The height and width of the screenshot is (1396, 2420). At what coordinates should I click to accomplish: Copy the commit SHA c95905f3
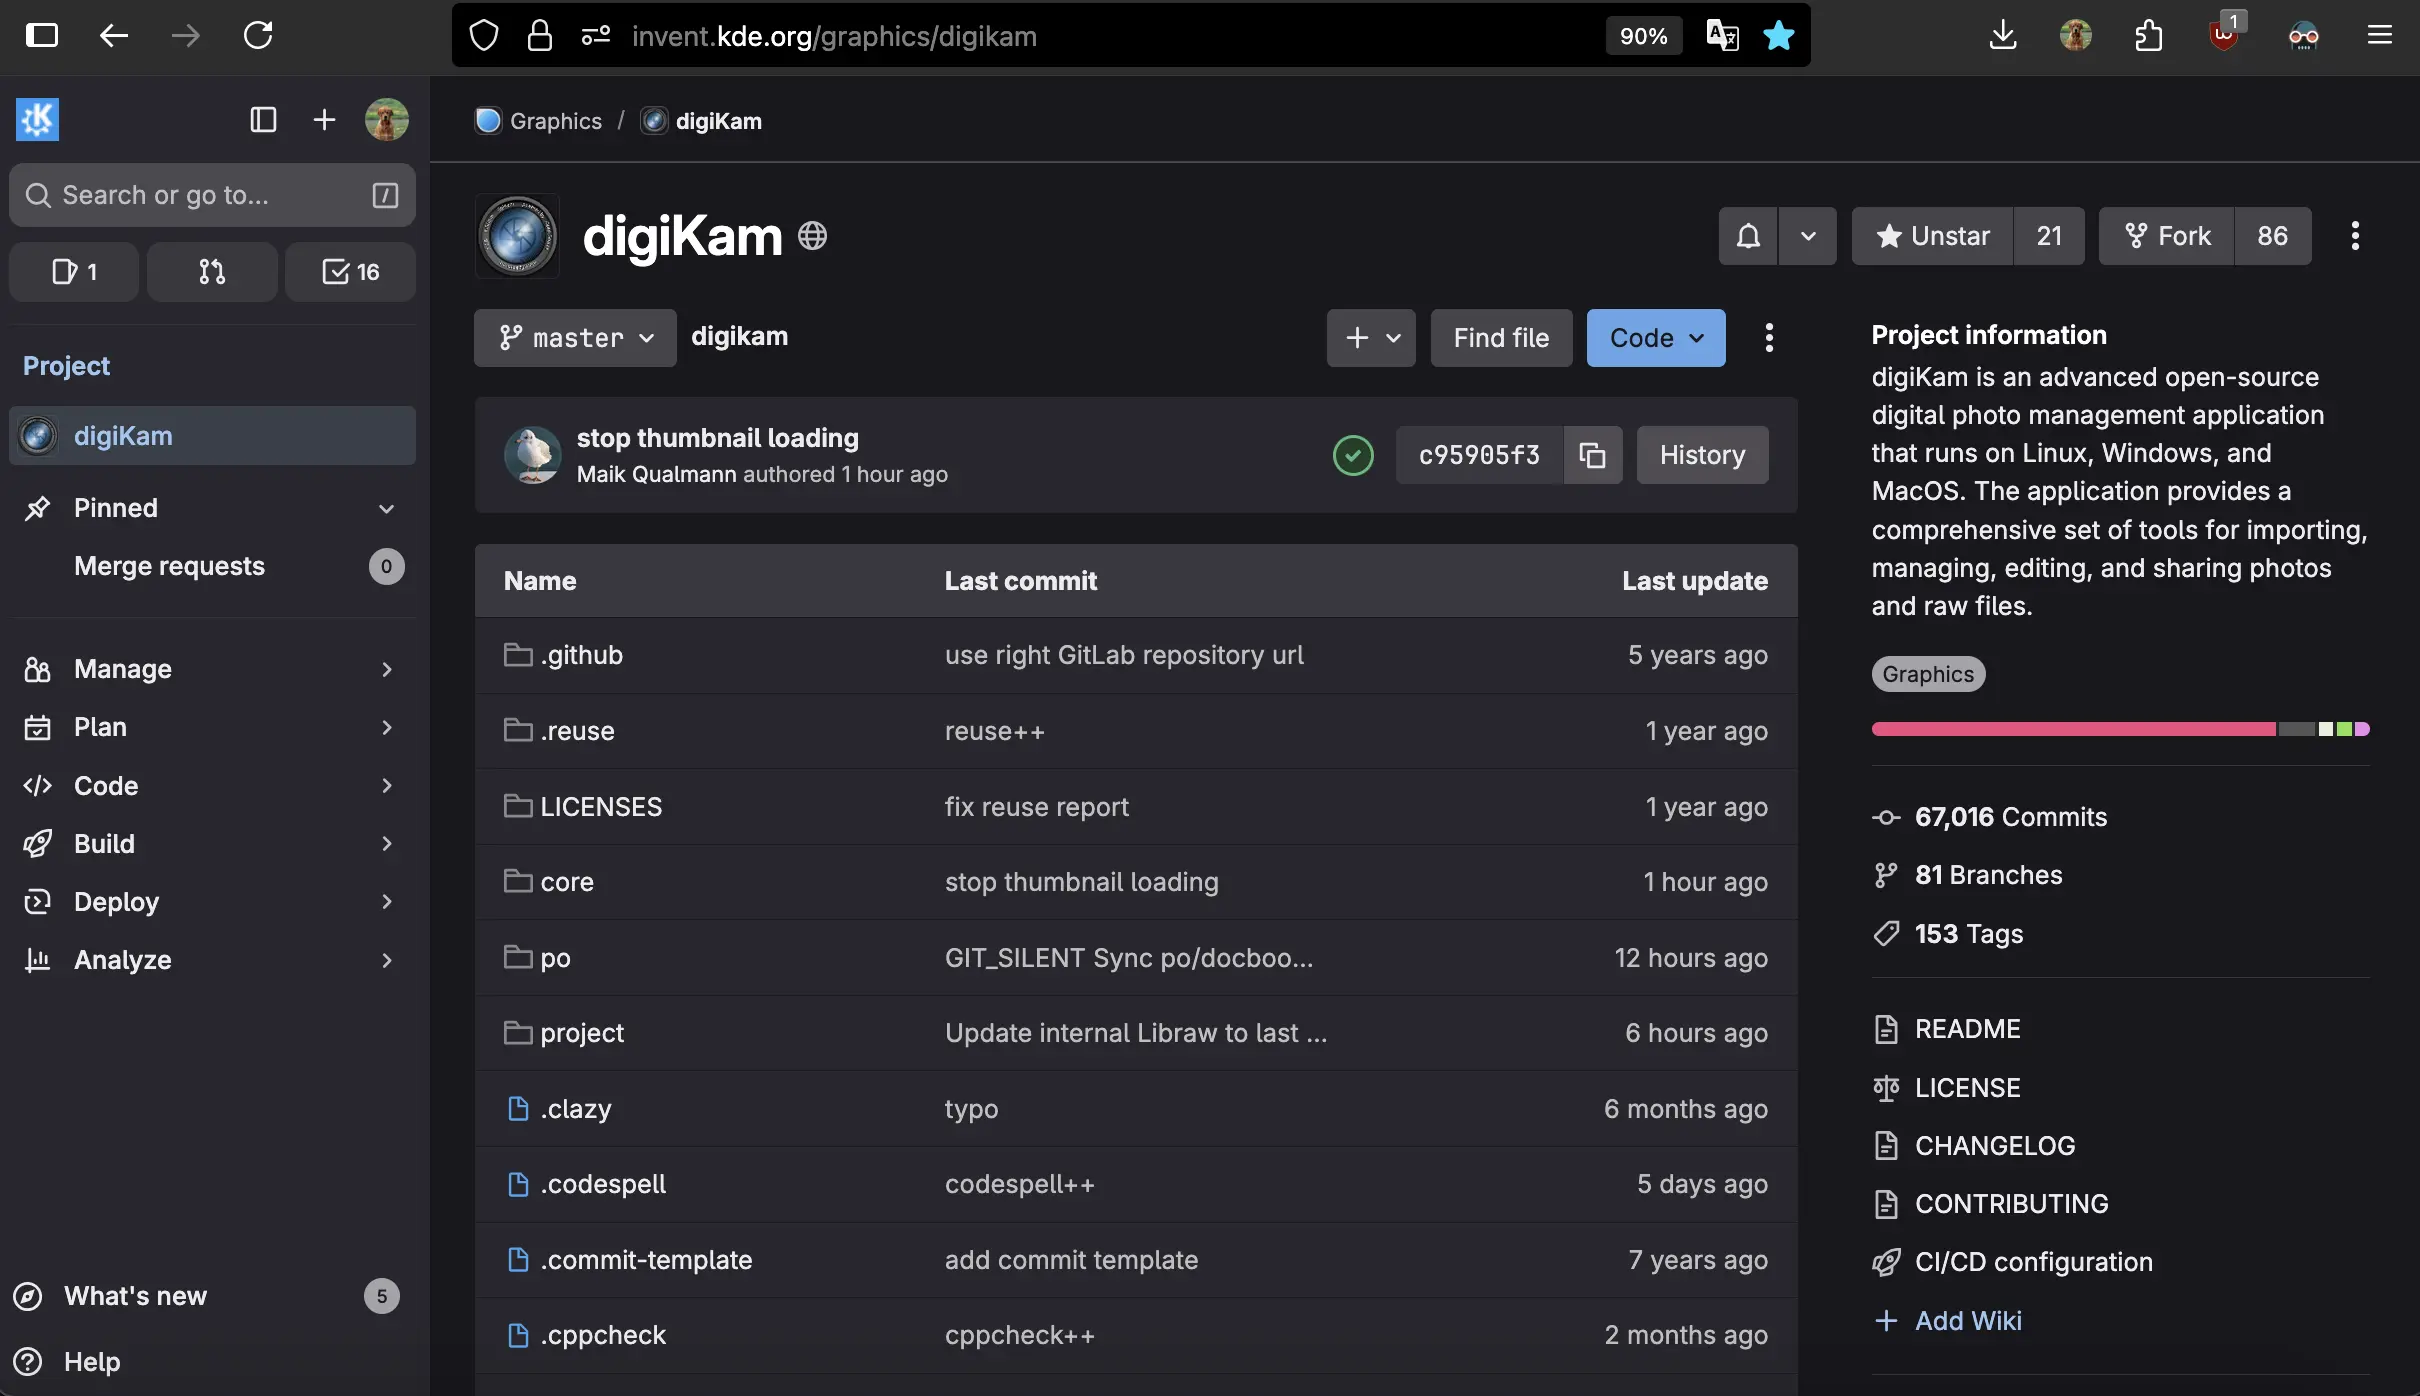[x=1592, y=455]
